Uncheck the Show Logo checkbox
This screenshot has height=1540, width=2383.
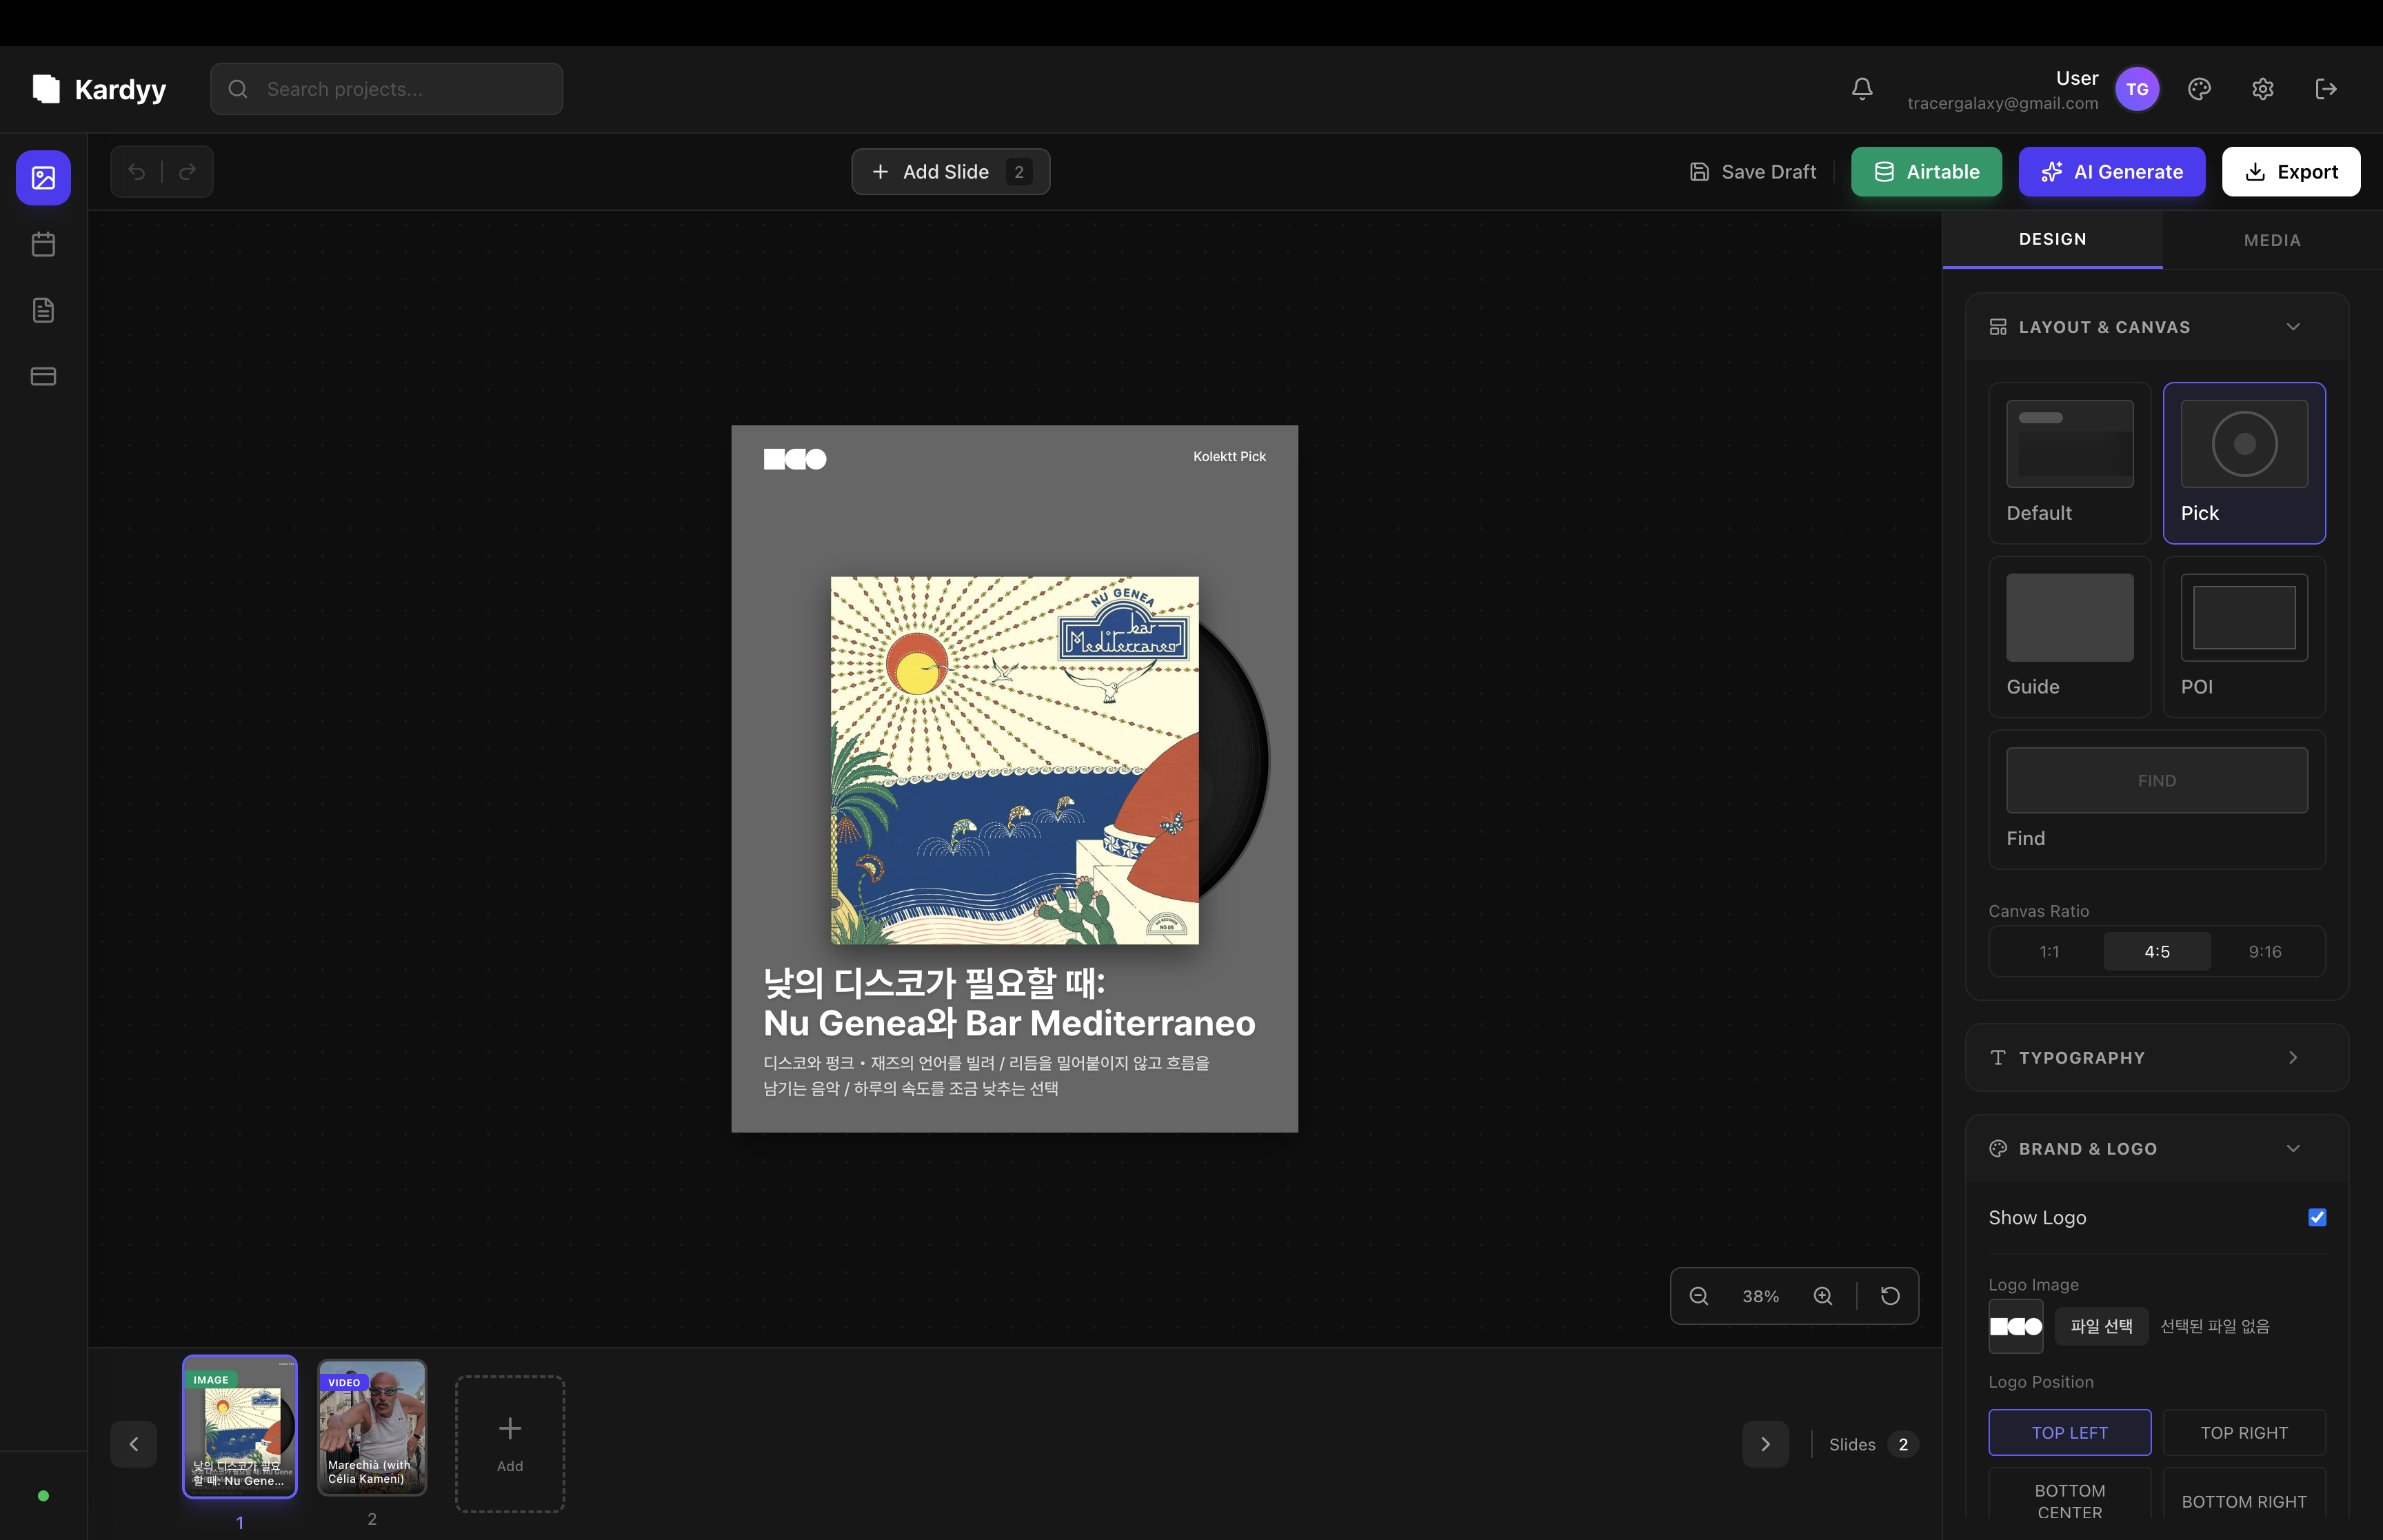2316,1217
